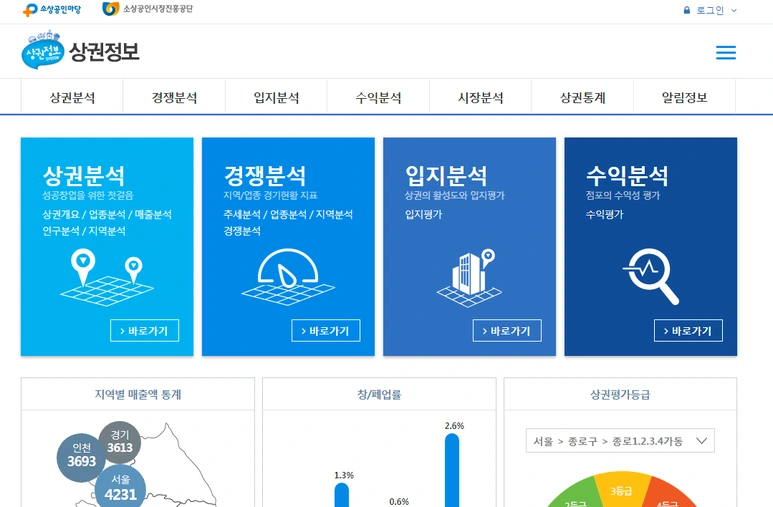
Task: Click the 지역별 매출액 통계 panel heading
Action: (138, 394)
